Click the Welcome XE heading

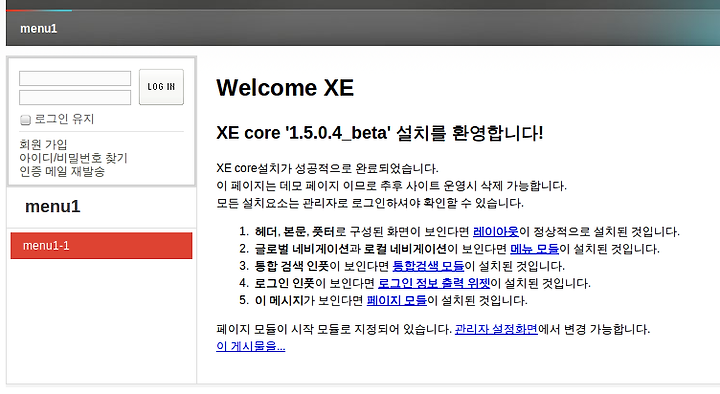click(285, 88)
